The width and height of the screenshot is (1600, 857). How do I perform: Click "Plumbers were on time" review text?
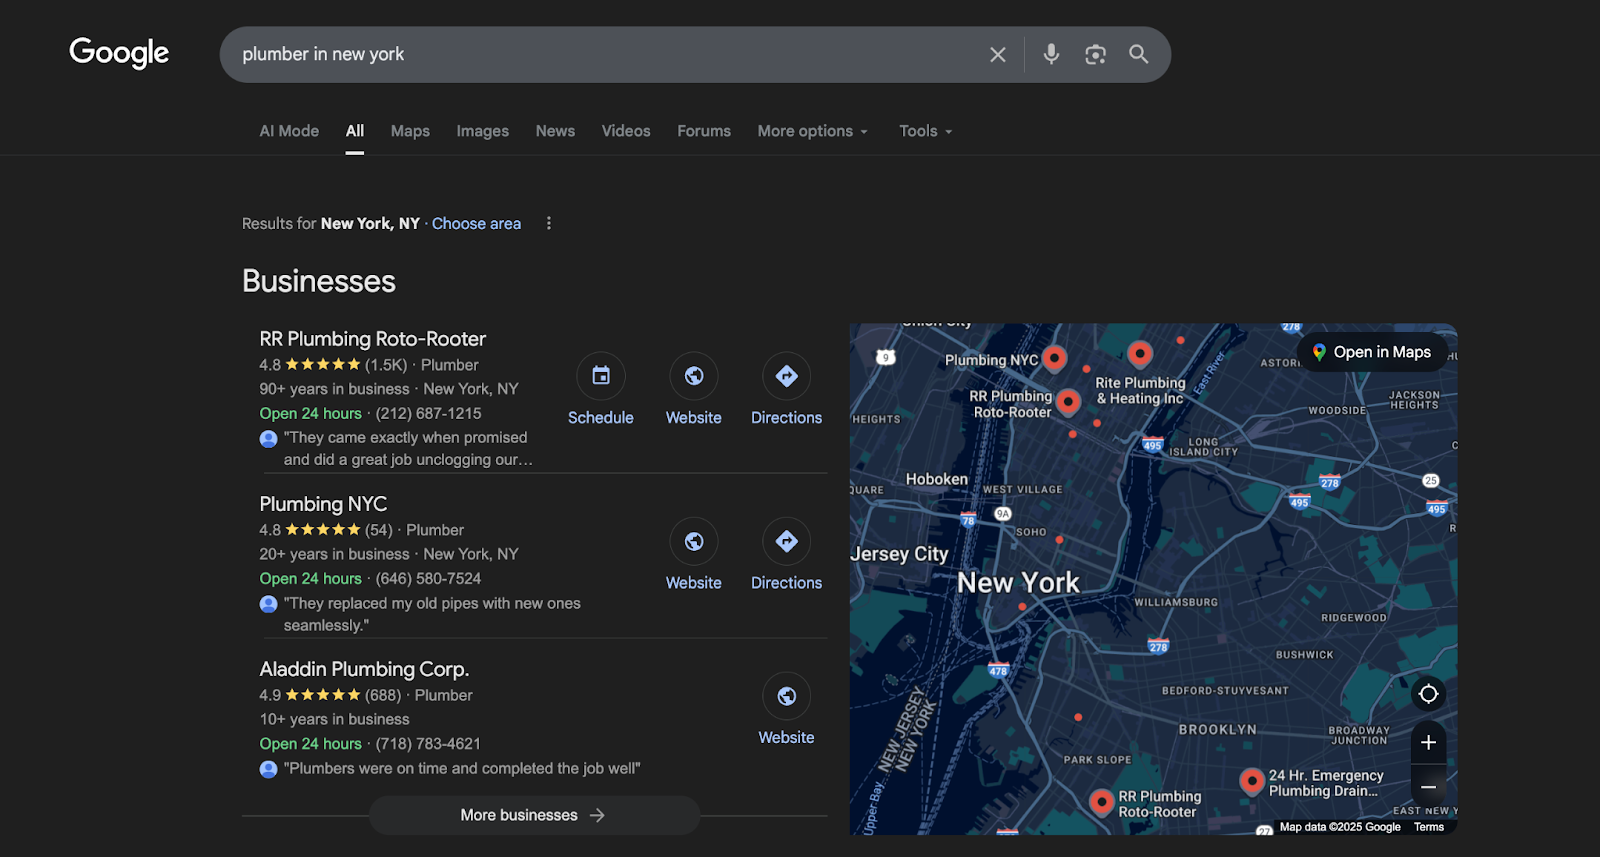[x=462, y=768]
